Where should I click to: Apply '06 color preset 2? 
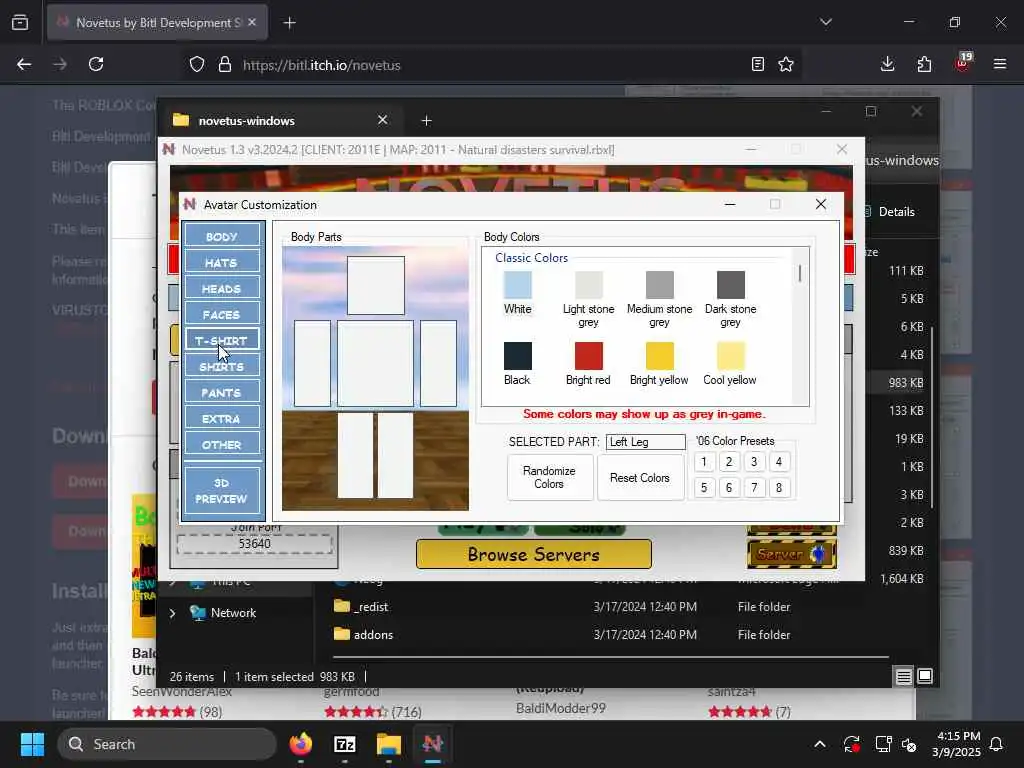[x=729, y=462]
